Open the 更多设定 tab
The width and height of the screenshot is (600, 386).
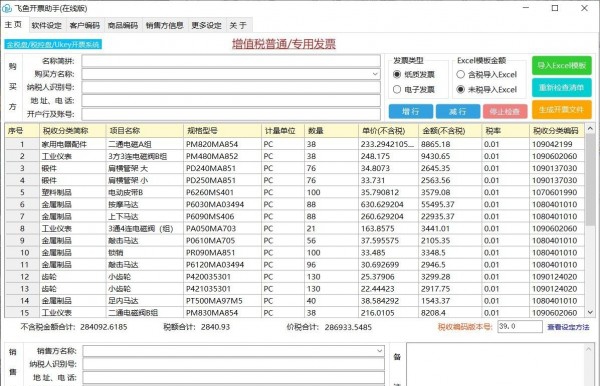tap(207, 25)
